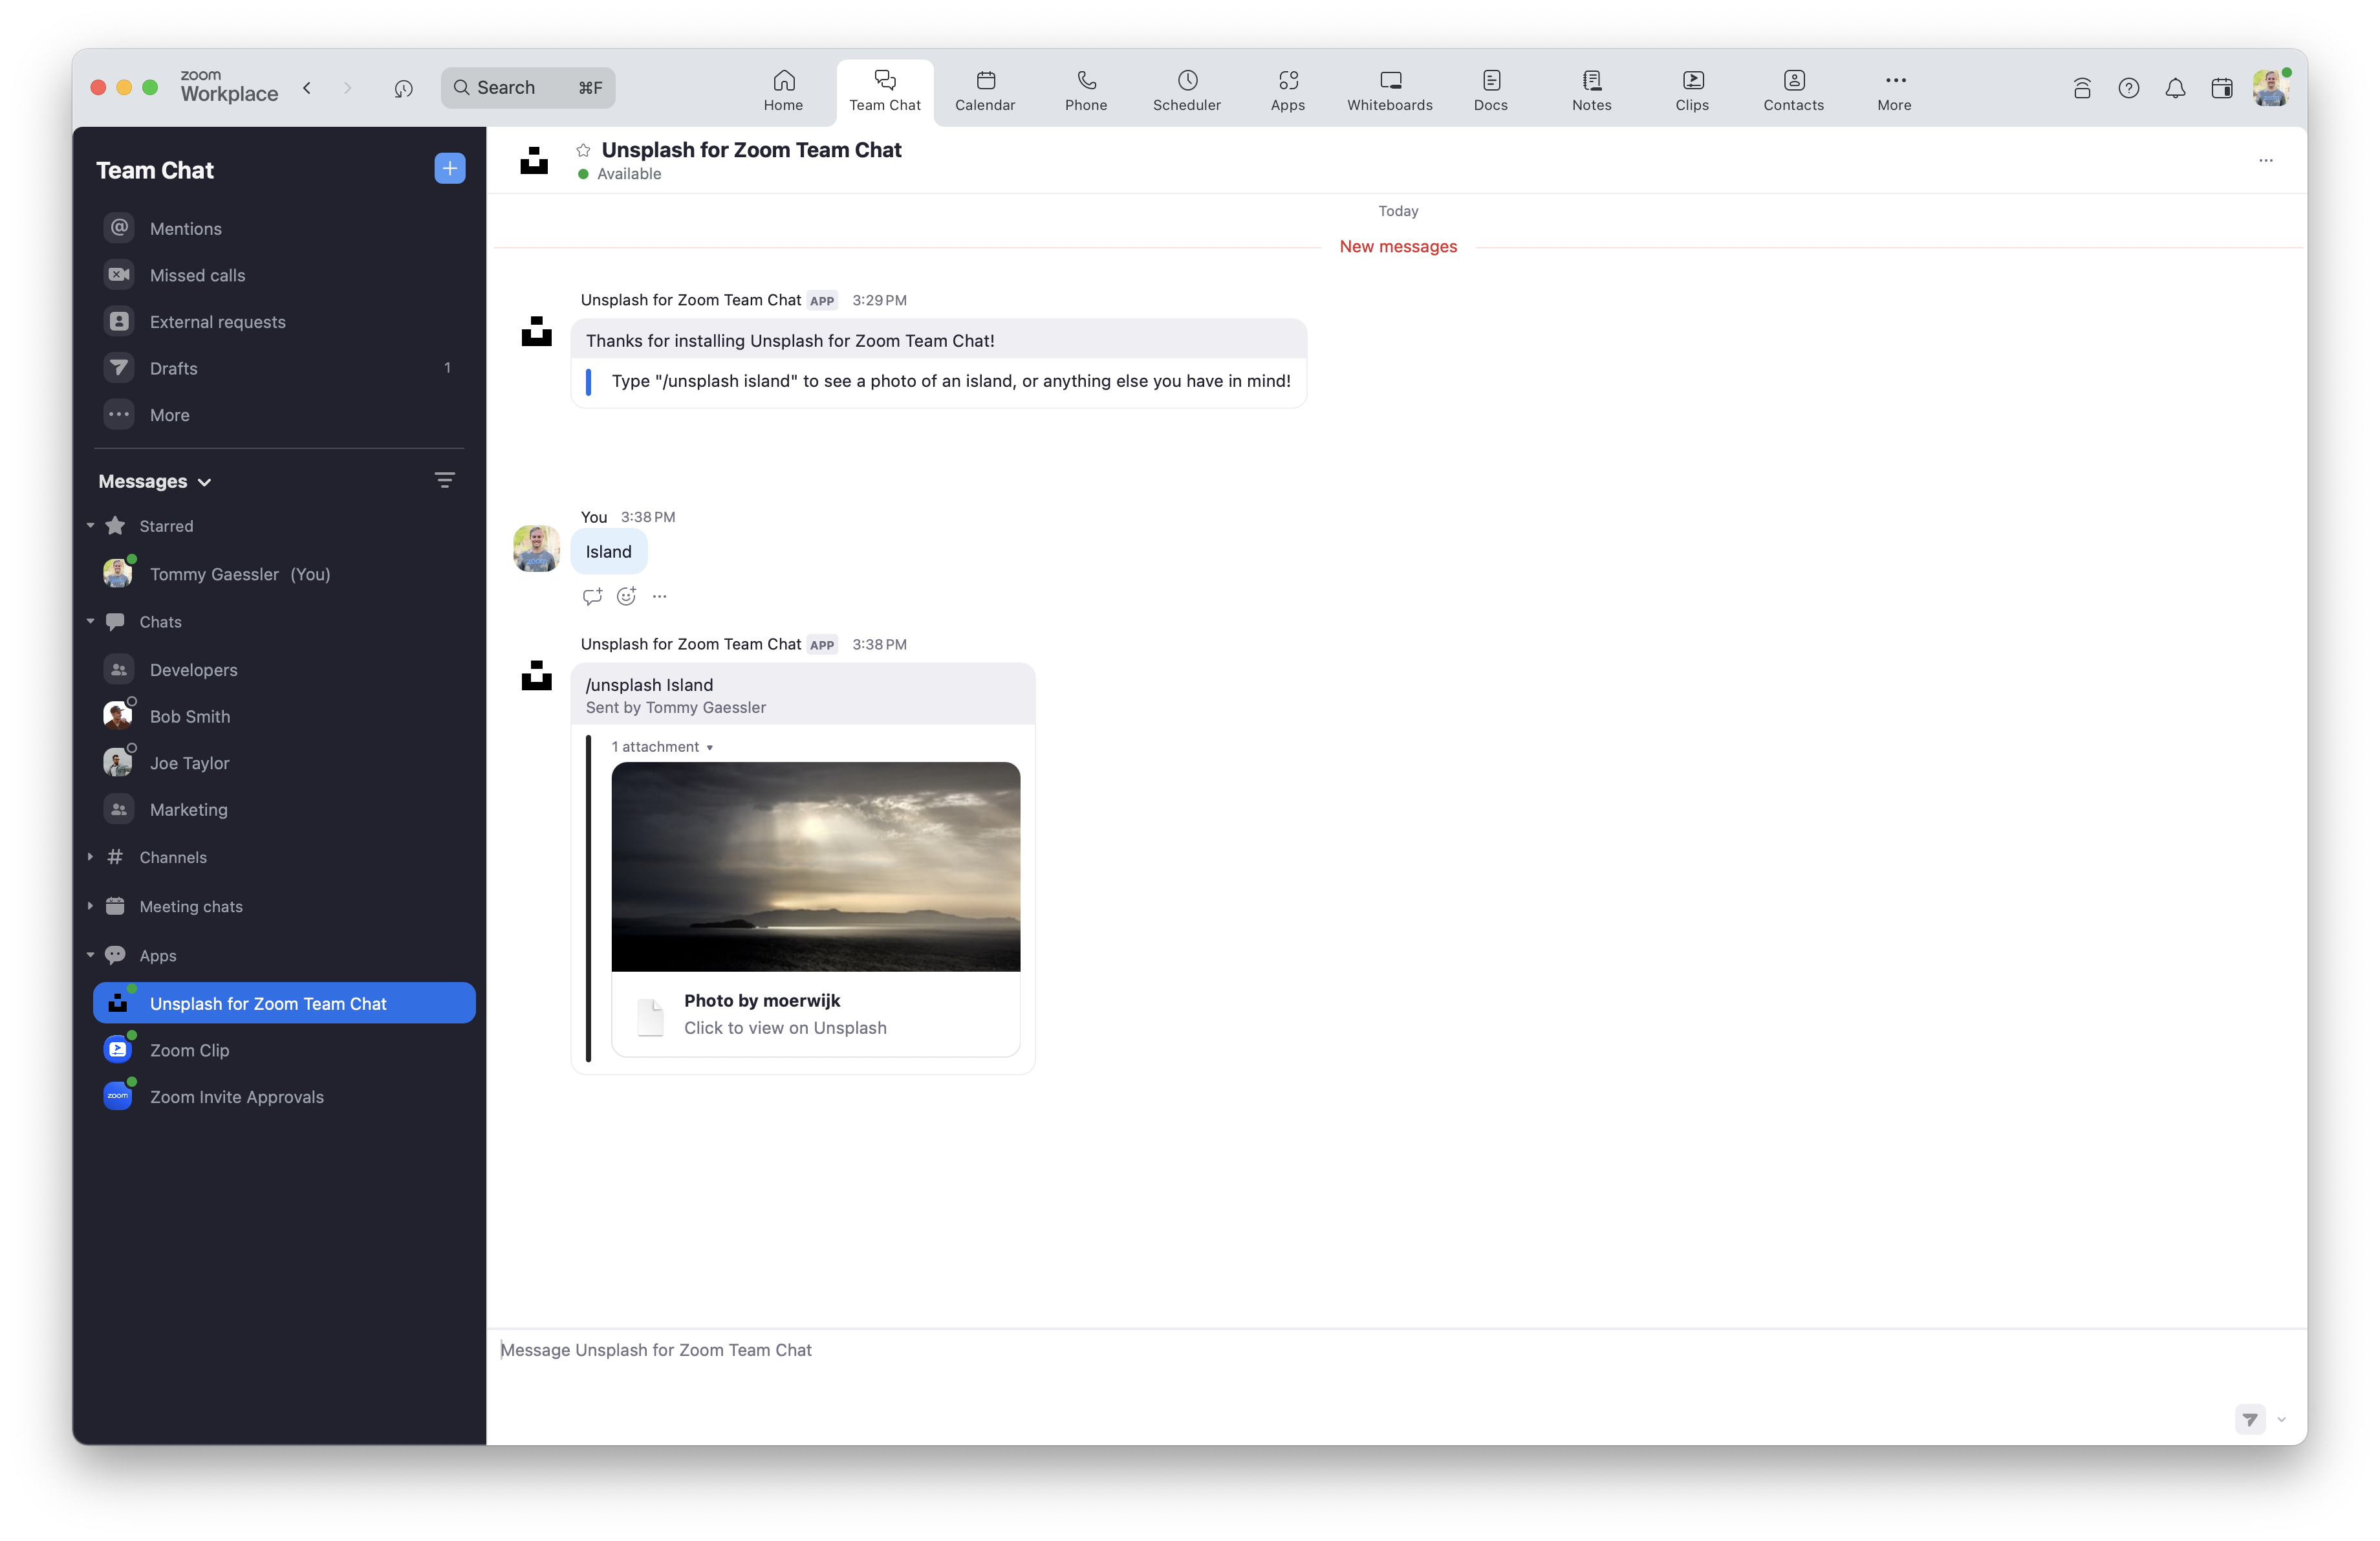Open the Home tab
This screenshot has width=2380, height=1541.
(x=783, y=90)
